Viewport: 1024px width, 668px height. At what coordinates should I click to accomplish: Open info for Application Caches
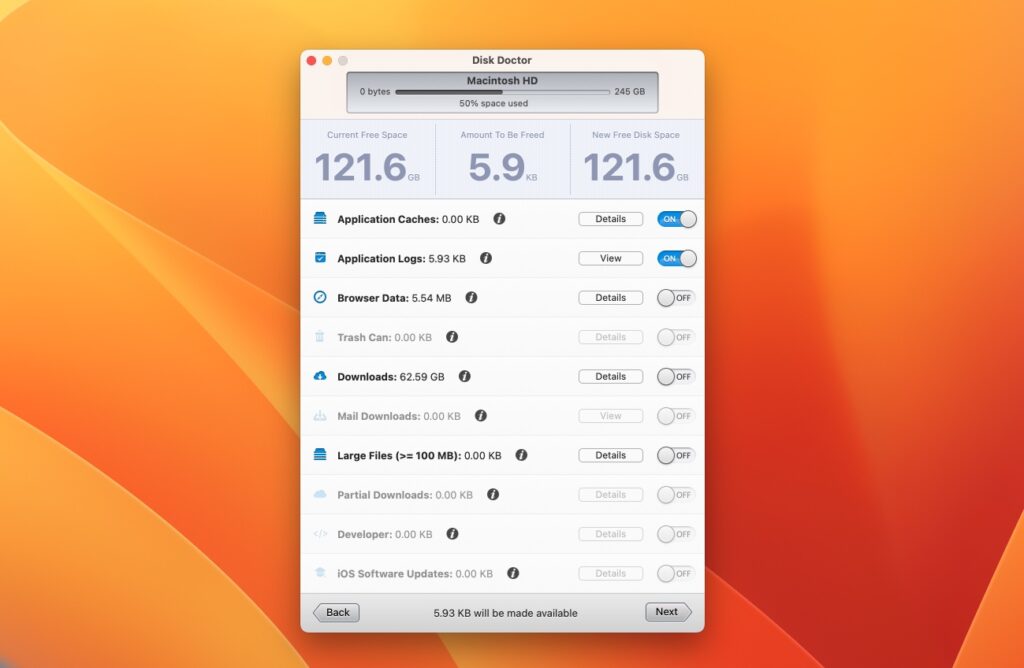point(498,219)
